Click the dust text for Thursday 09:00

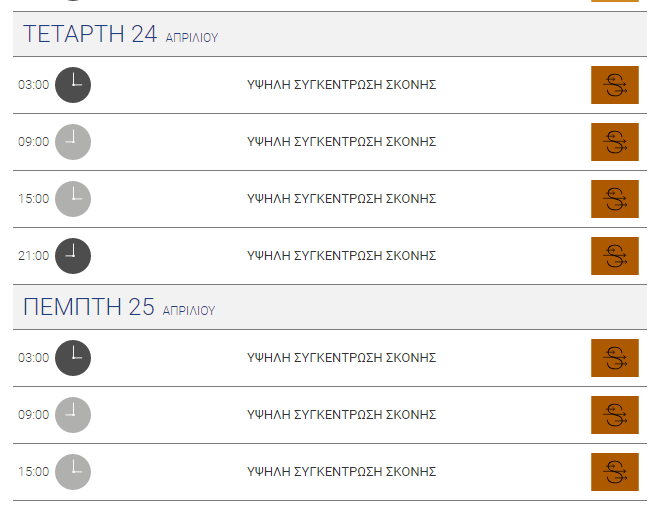tap(341, 415)
